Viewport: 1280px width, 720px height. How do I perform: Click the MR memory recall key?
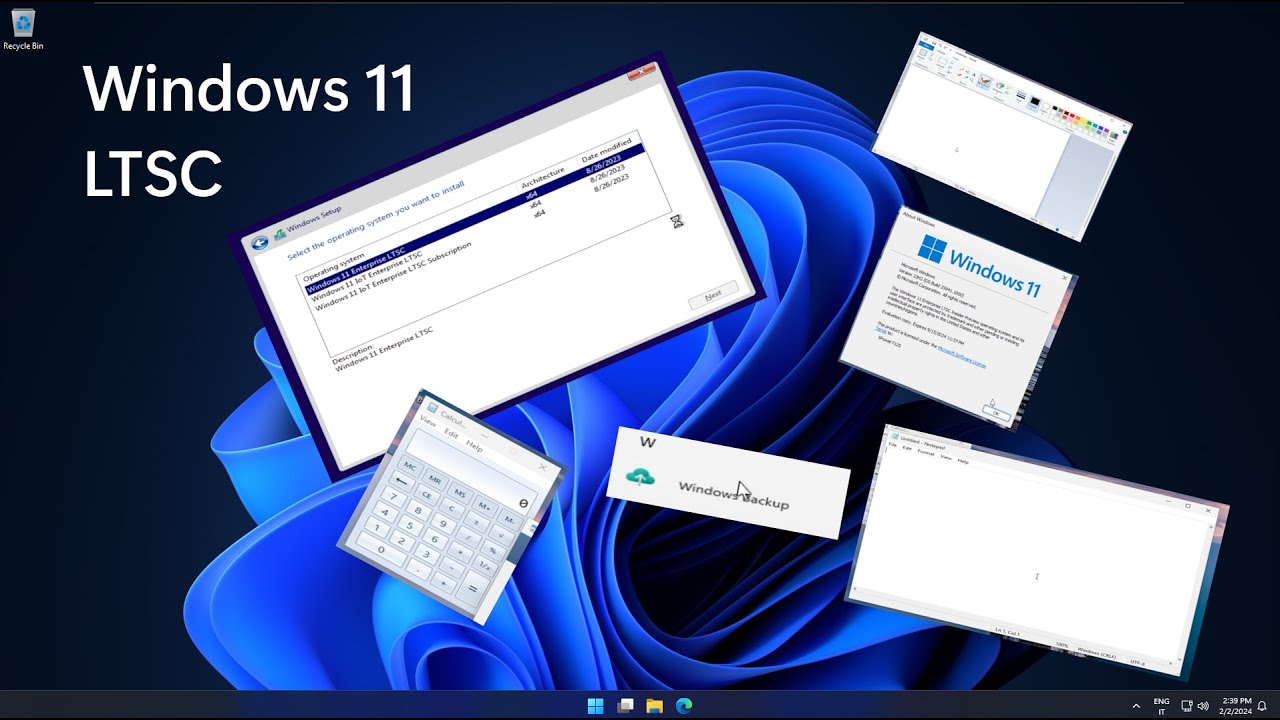click(435, 480)
